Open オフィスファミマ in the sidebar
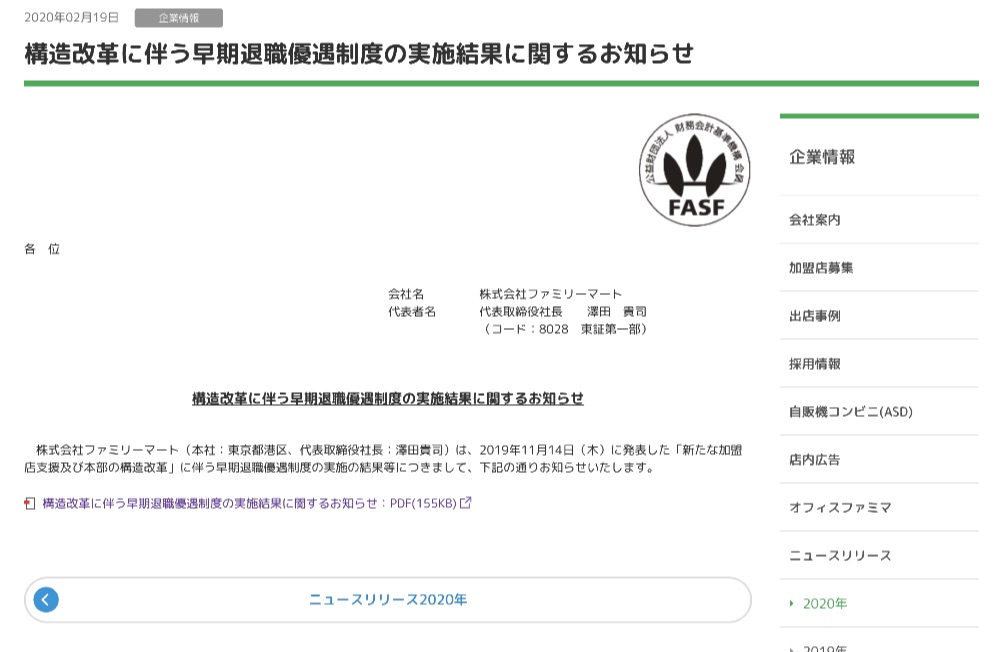1000x652 pixels. [x=879, y=507]
